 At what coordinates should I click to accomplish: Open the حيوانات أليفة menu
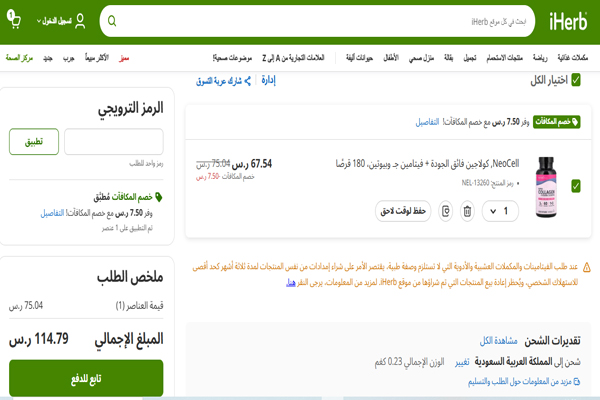click(x=359, y=58)
